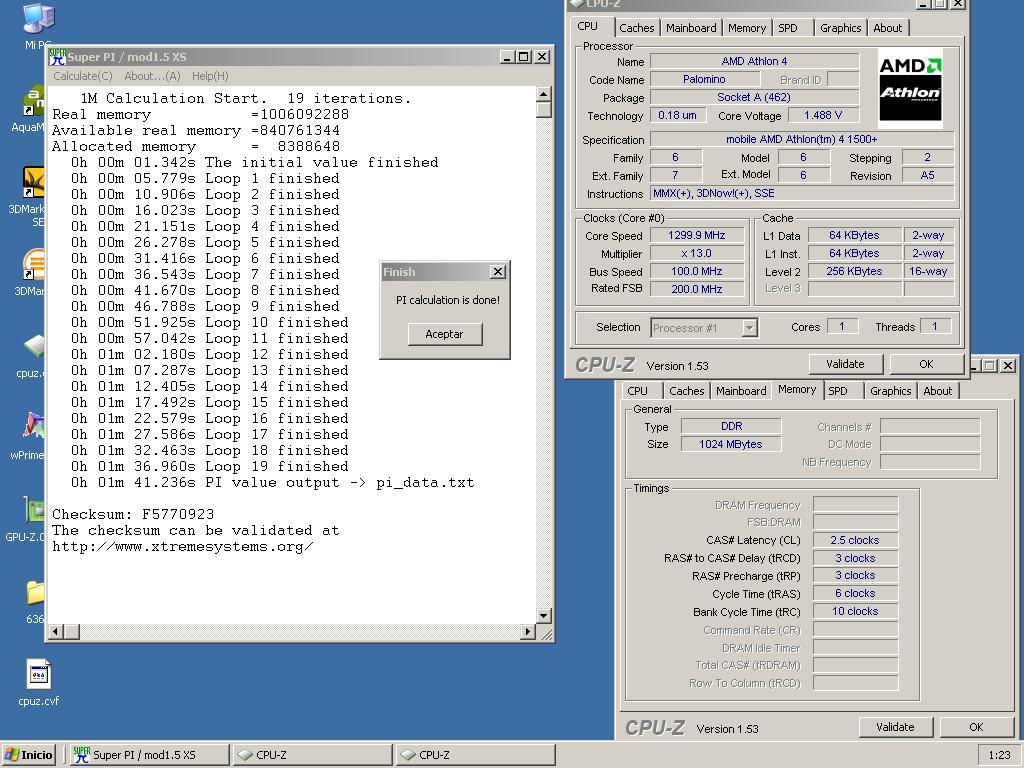The width and height of the screenshot is (1024, 768).
Task: Open the Calculate(C) menu in Super PI
Action: coord(83,76)
